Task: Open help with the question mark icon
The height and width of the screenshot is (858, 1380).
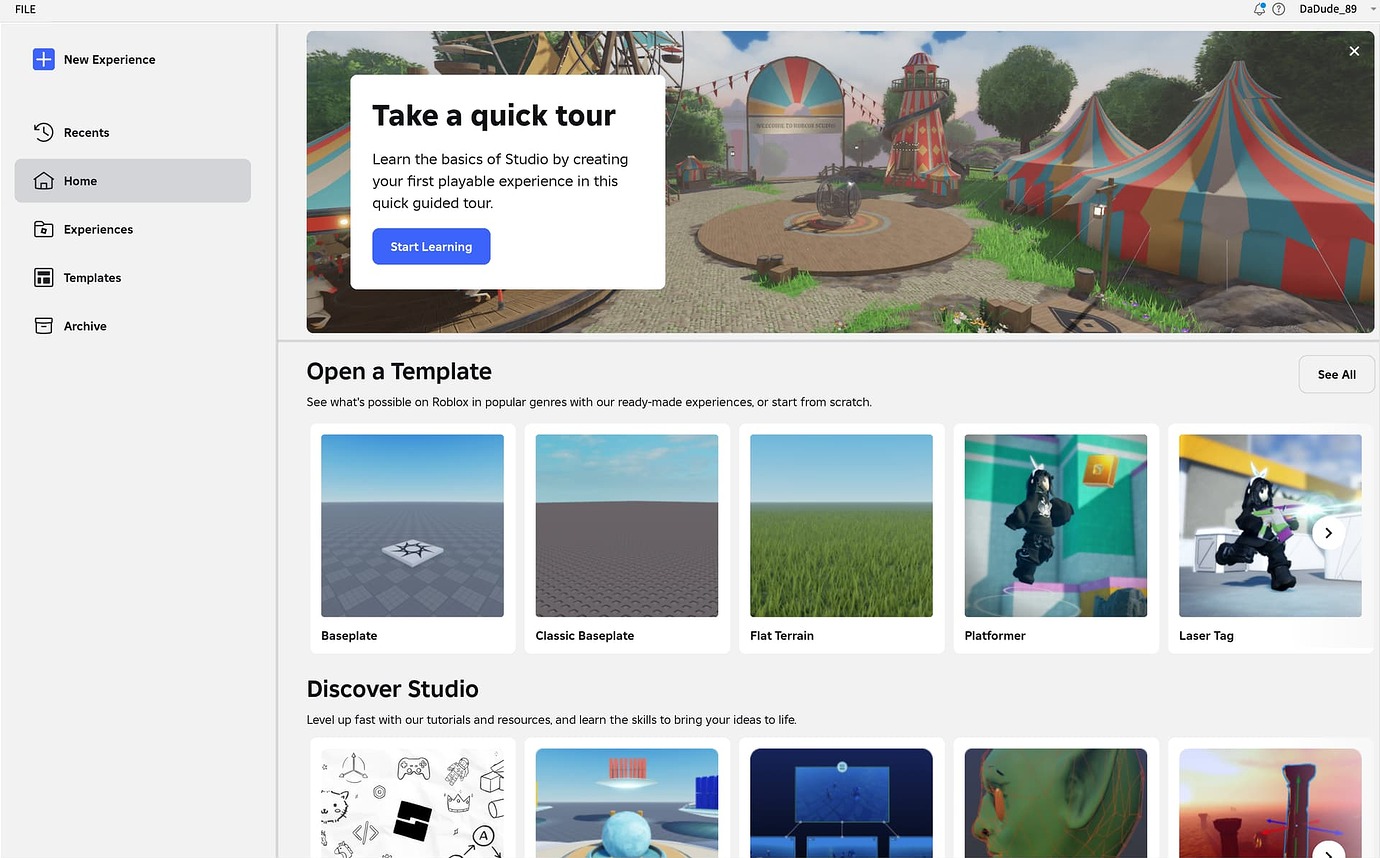Action: point(1279,9)
